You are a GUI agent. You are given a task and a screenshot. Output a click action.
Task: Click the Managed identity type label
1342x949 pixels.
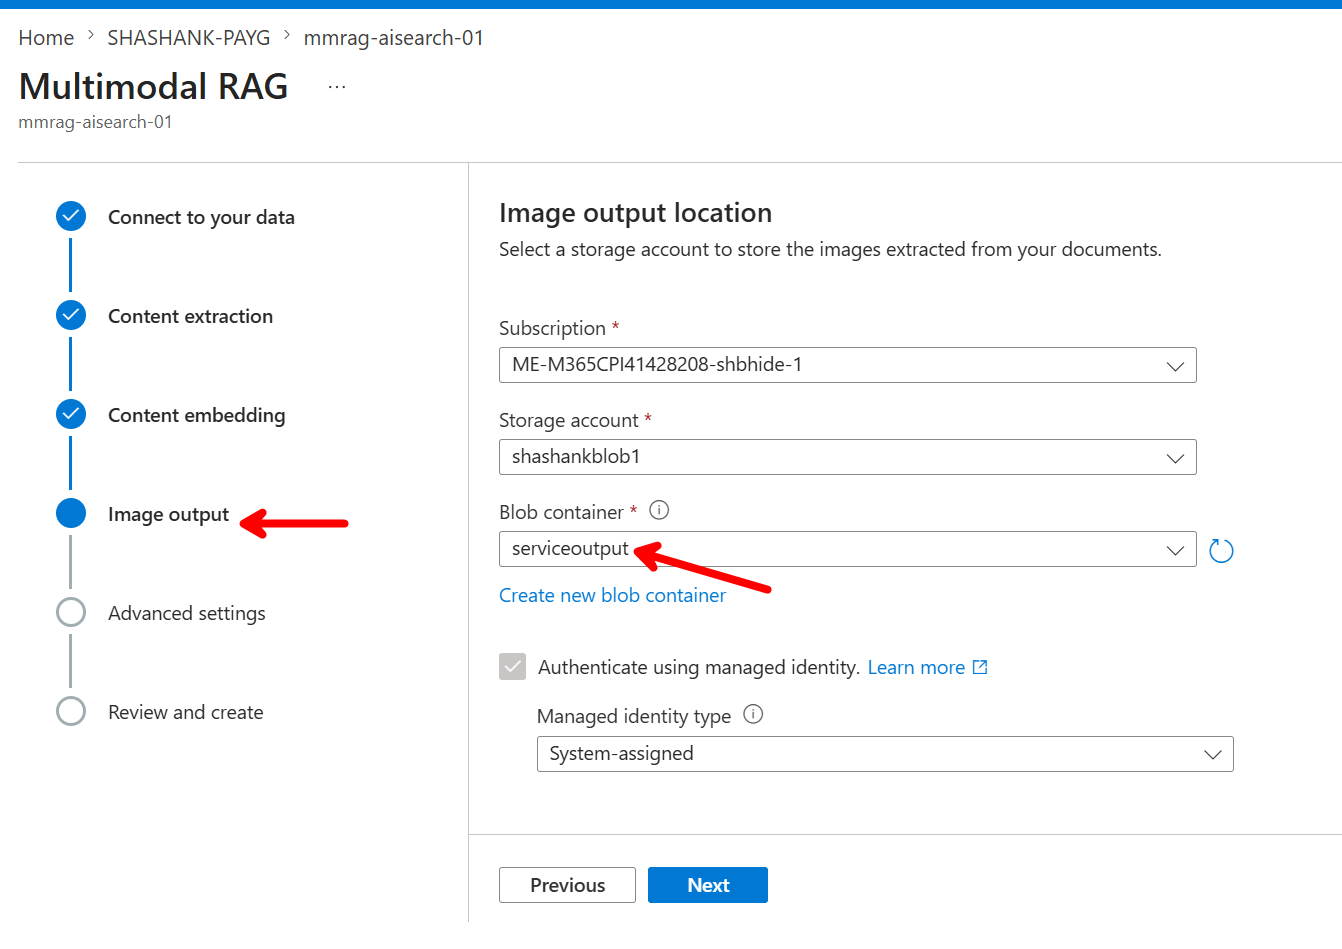coord(634,716)
